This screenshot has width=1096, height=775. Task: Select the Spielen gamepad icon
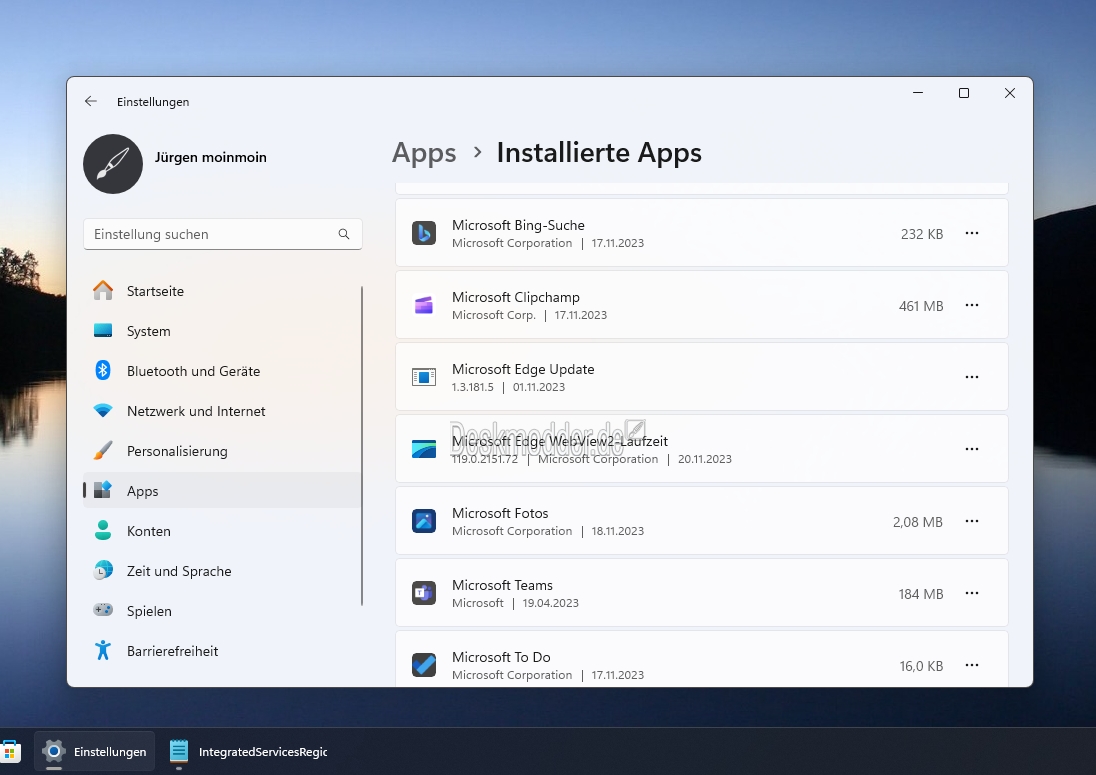(x=103, y=610)
